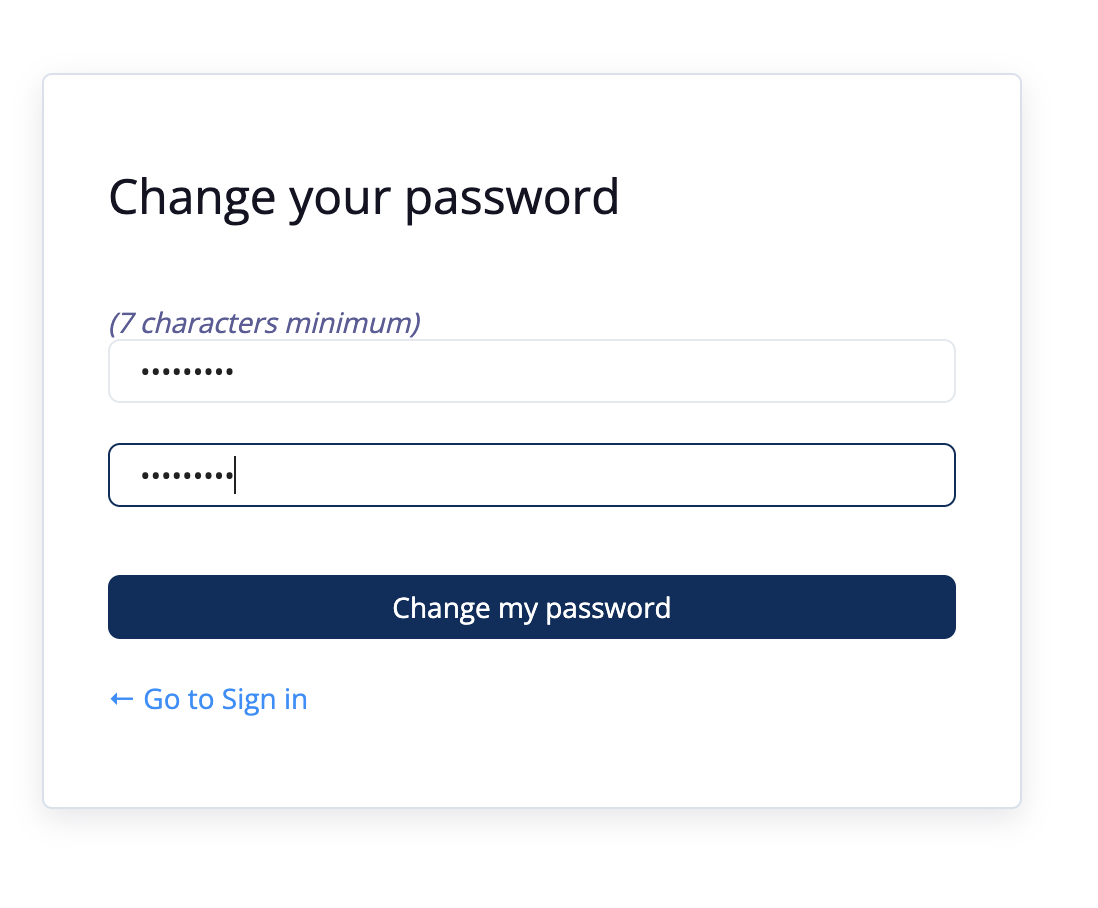This screenshot has width=1098, height=908.
Task: Click the word password on the dark button
Action: (608, 608)
